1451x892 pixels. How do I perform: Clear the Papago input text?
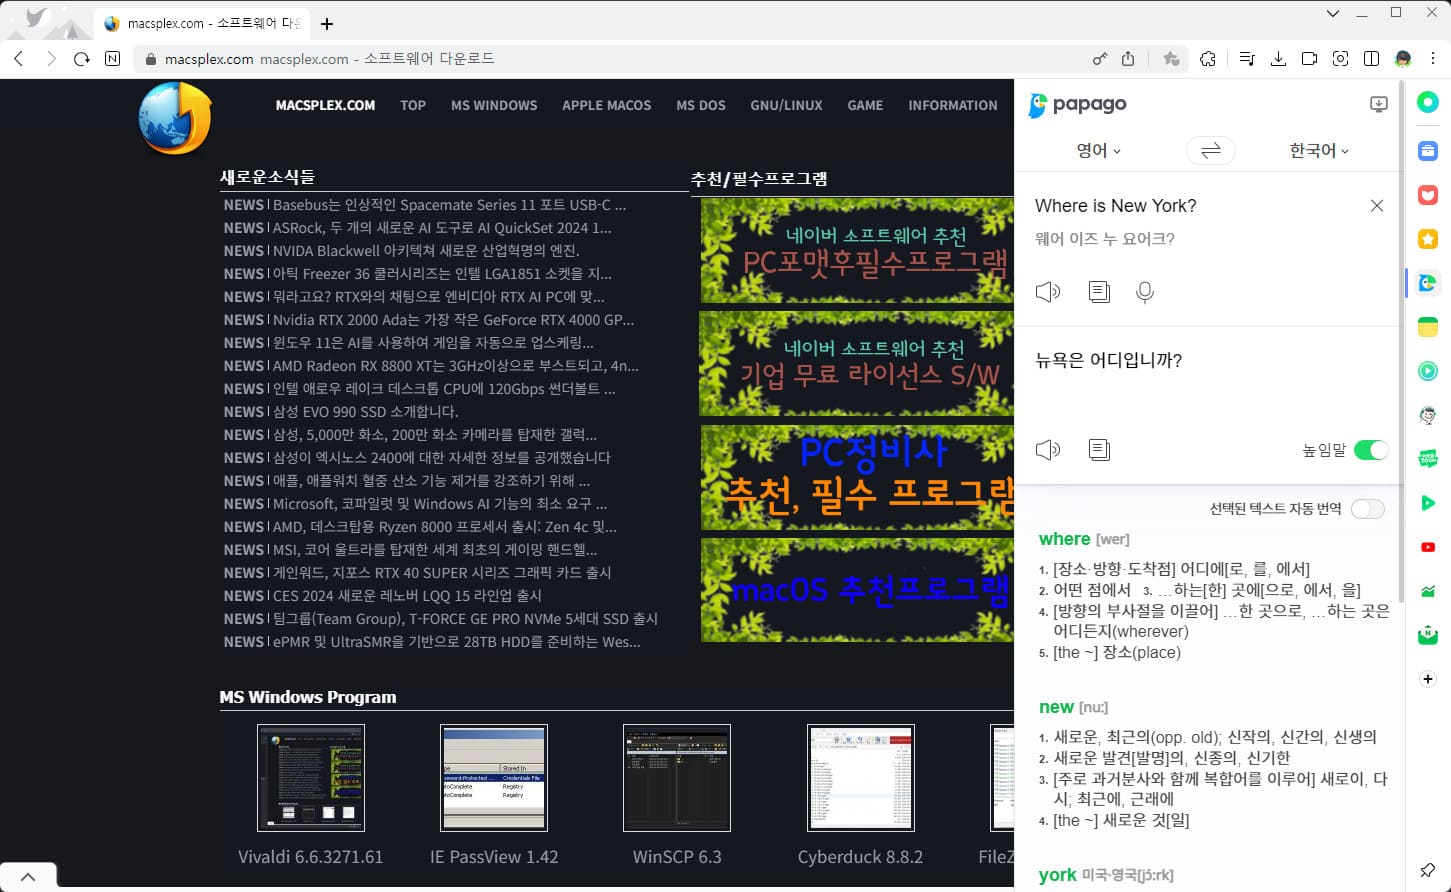click(1377, 205)
